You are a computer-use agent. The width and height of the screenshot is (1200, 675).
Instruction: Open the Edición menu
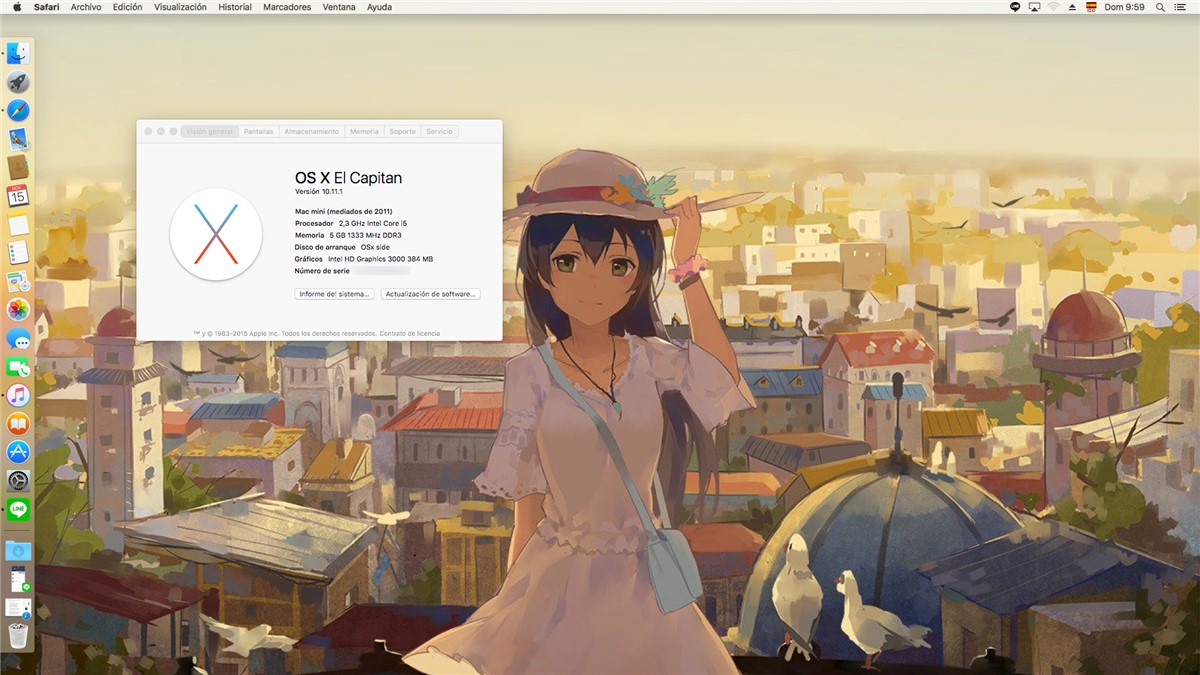127,7
